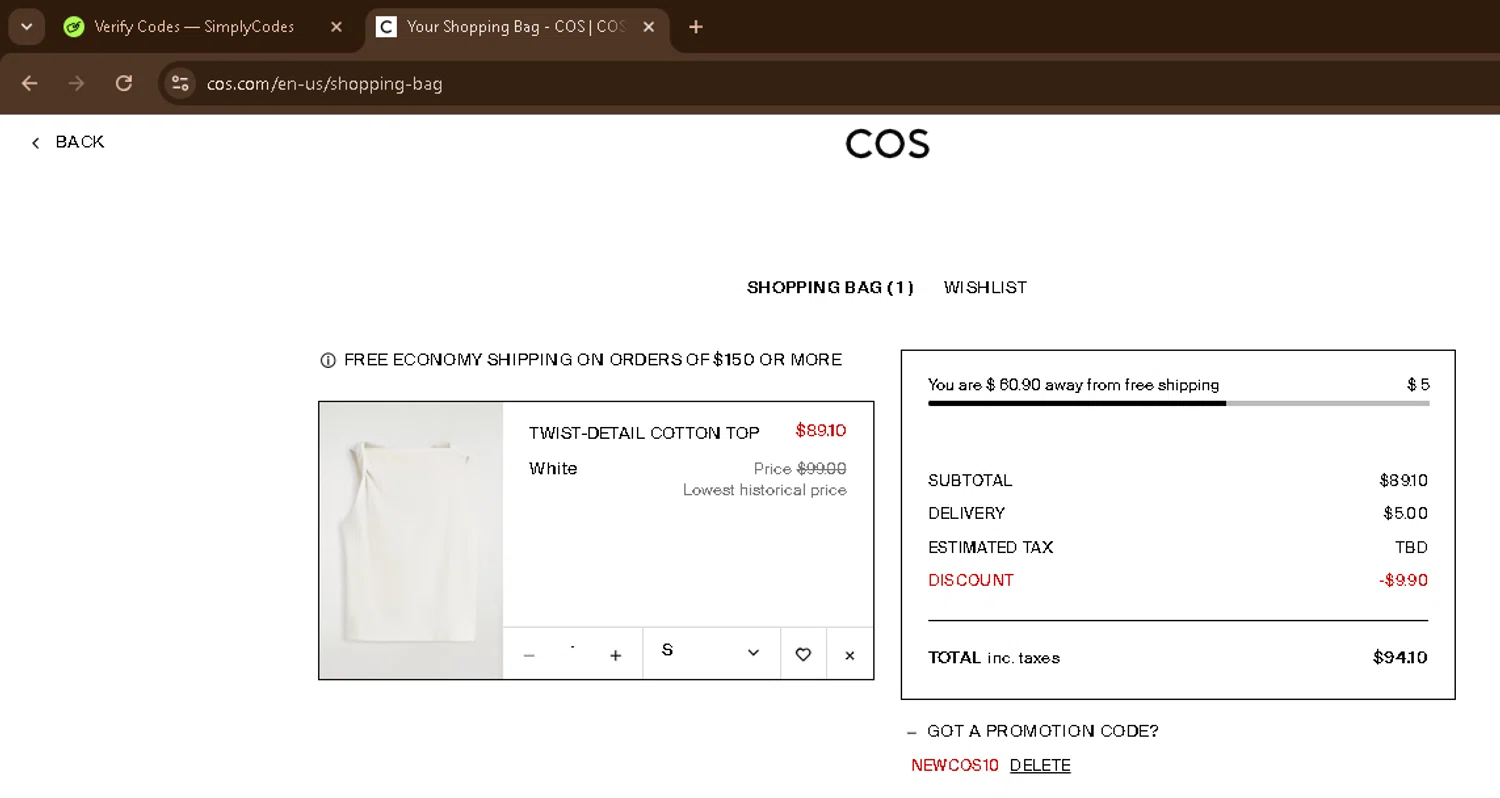The width and height of the screenshot is (1500, 798).
Task: Remove item with the X icon
Action: point(850,655)
